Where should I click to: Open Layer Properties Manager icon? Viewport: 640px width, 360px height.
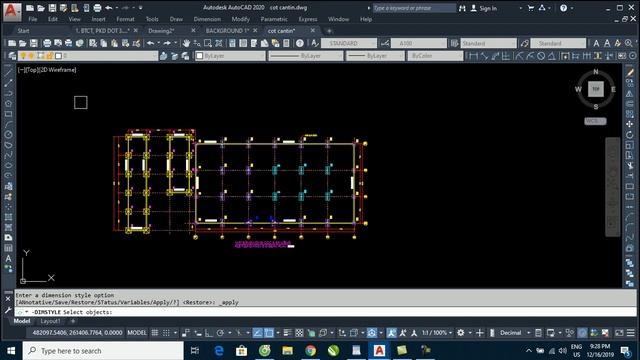[x=12, y=56]
